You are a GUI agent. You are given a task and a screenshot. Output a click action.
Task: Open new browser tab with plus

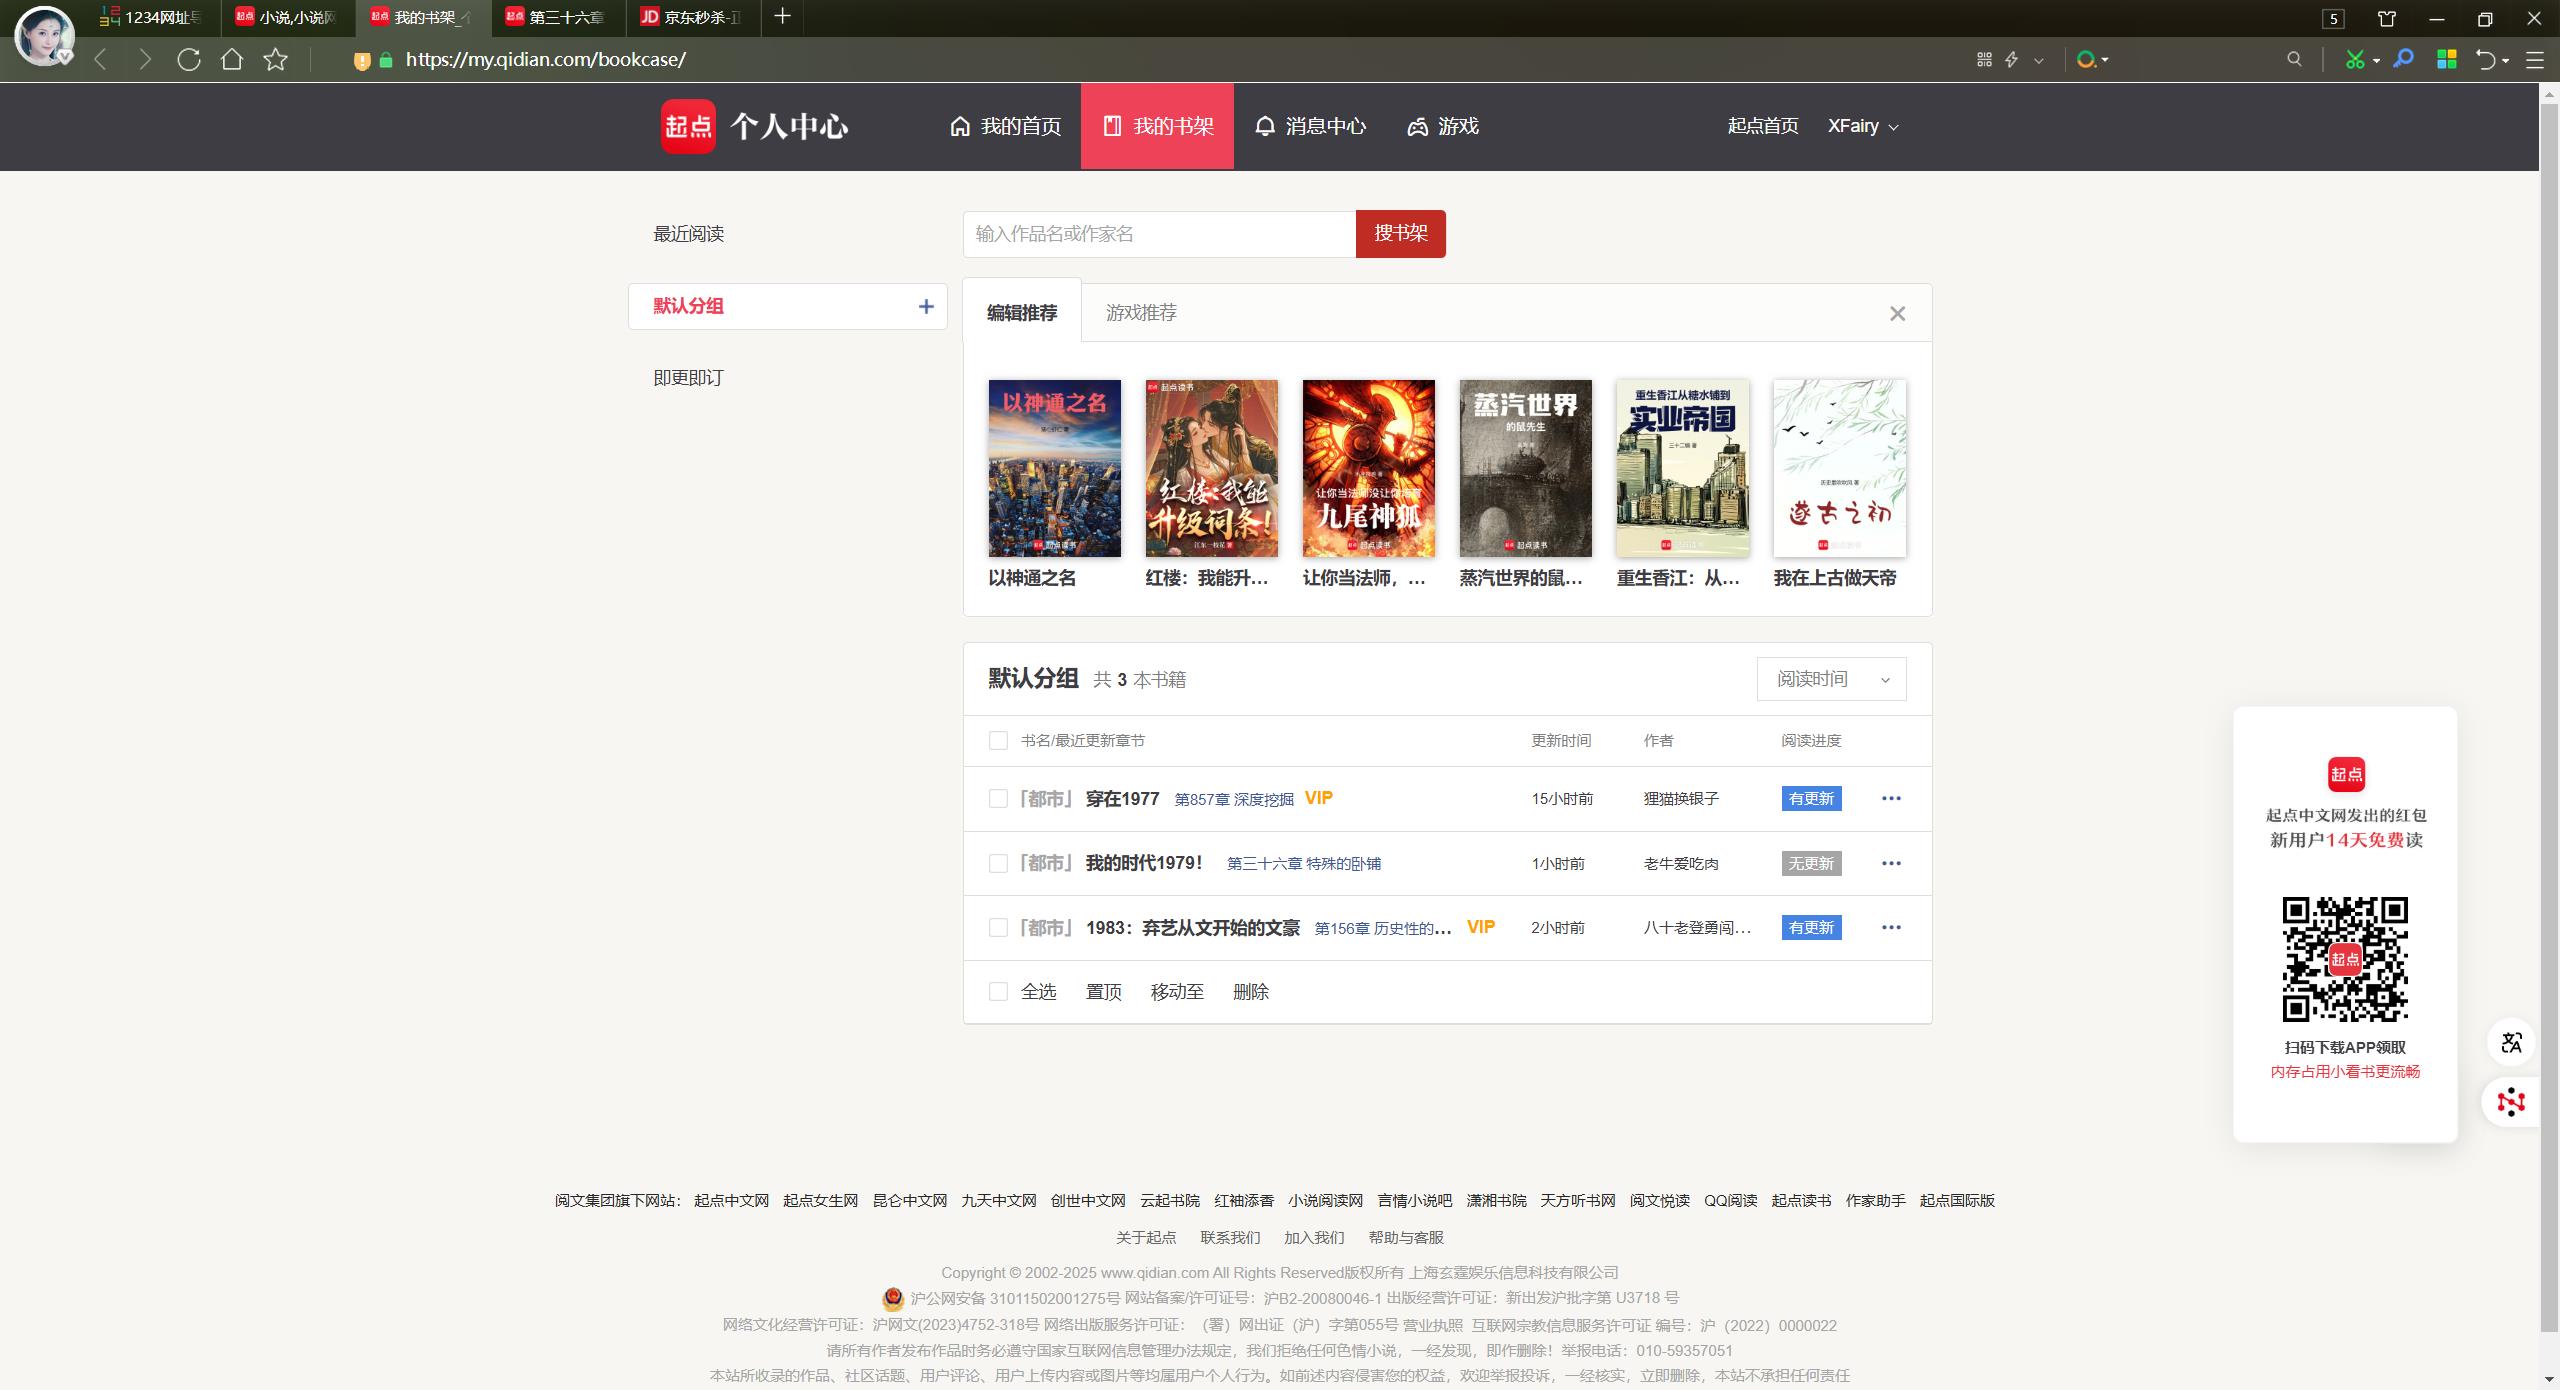click(782, 17)
